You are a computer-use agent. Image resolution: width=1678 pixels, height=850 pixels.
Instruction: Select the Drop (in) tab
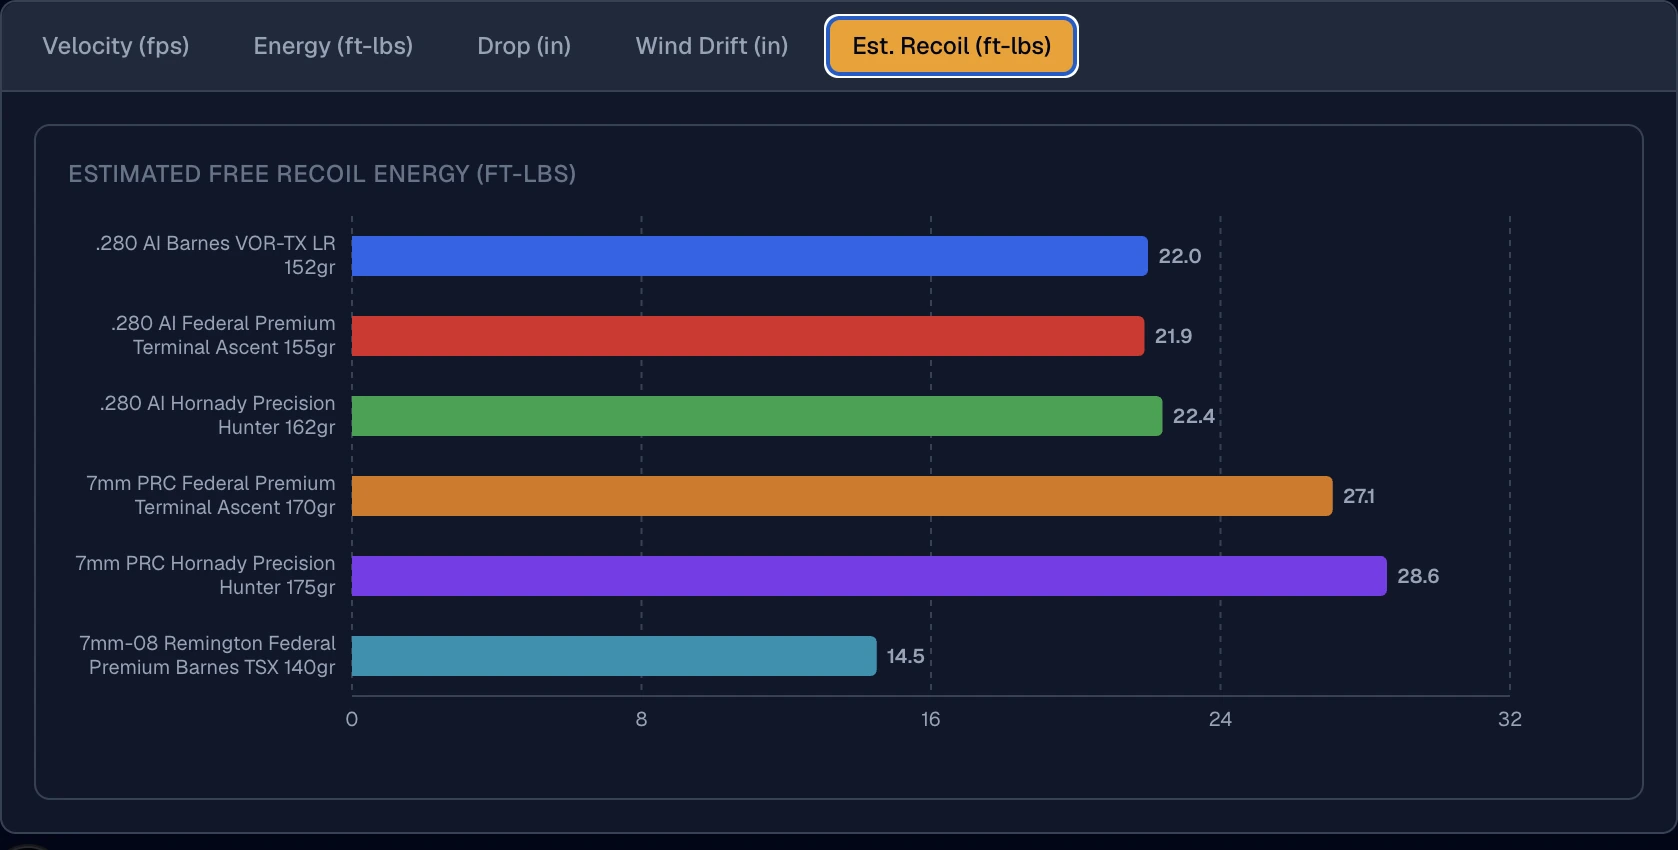524,46
